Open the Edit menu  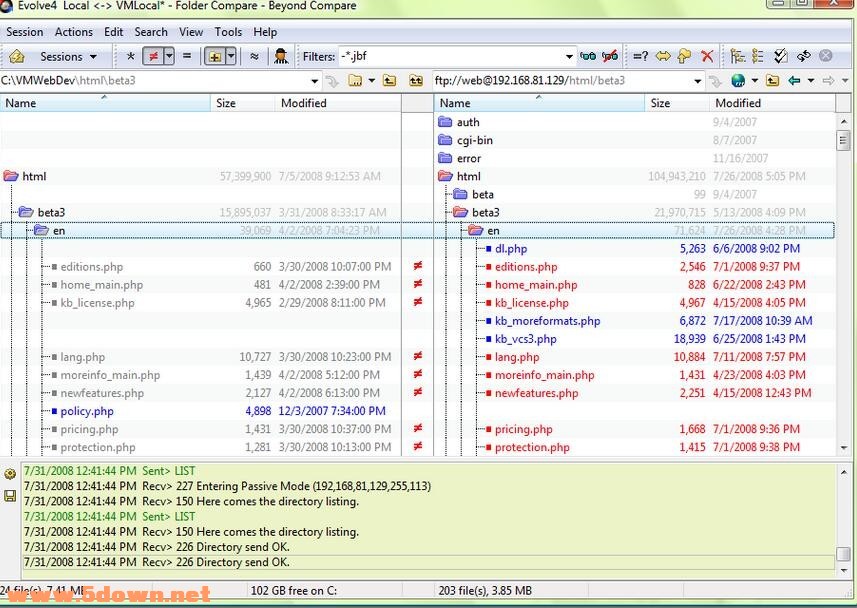114,32
